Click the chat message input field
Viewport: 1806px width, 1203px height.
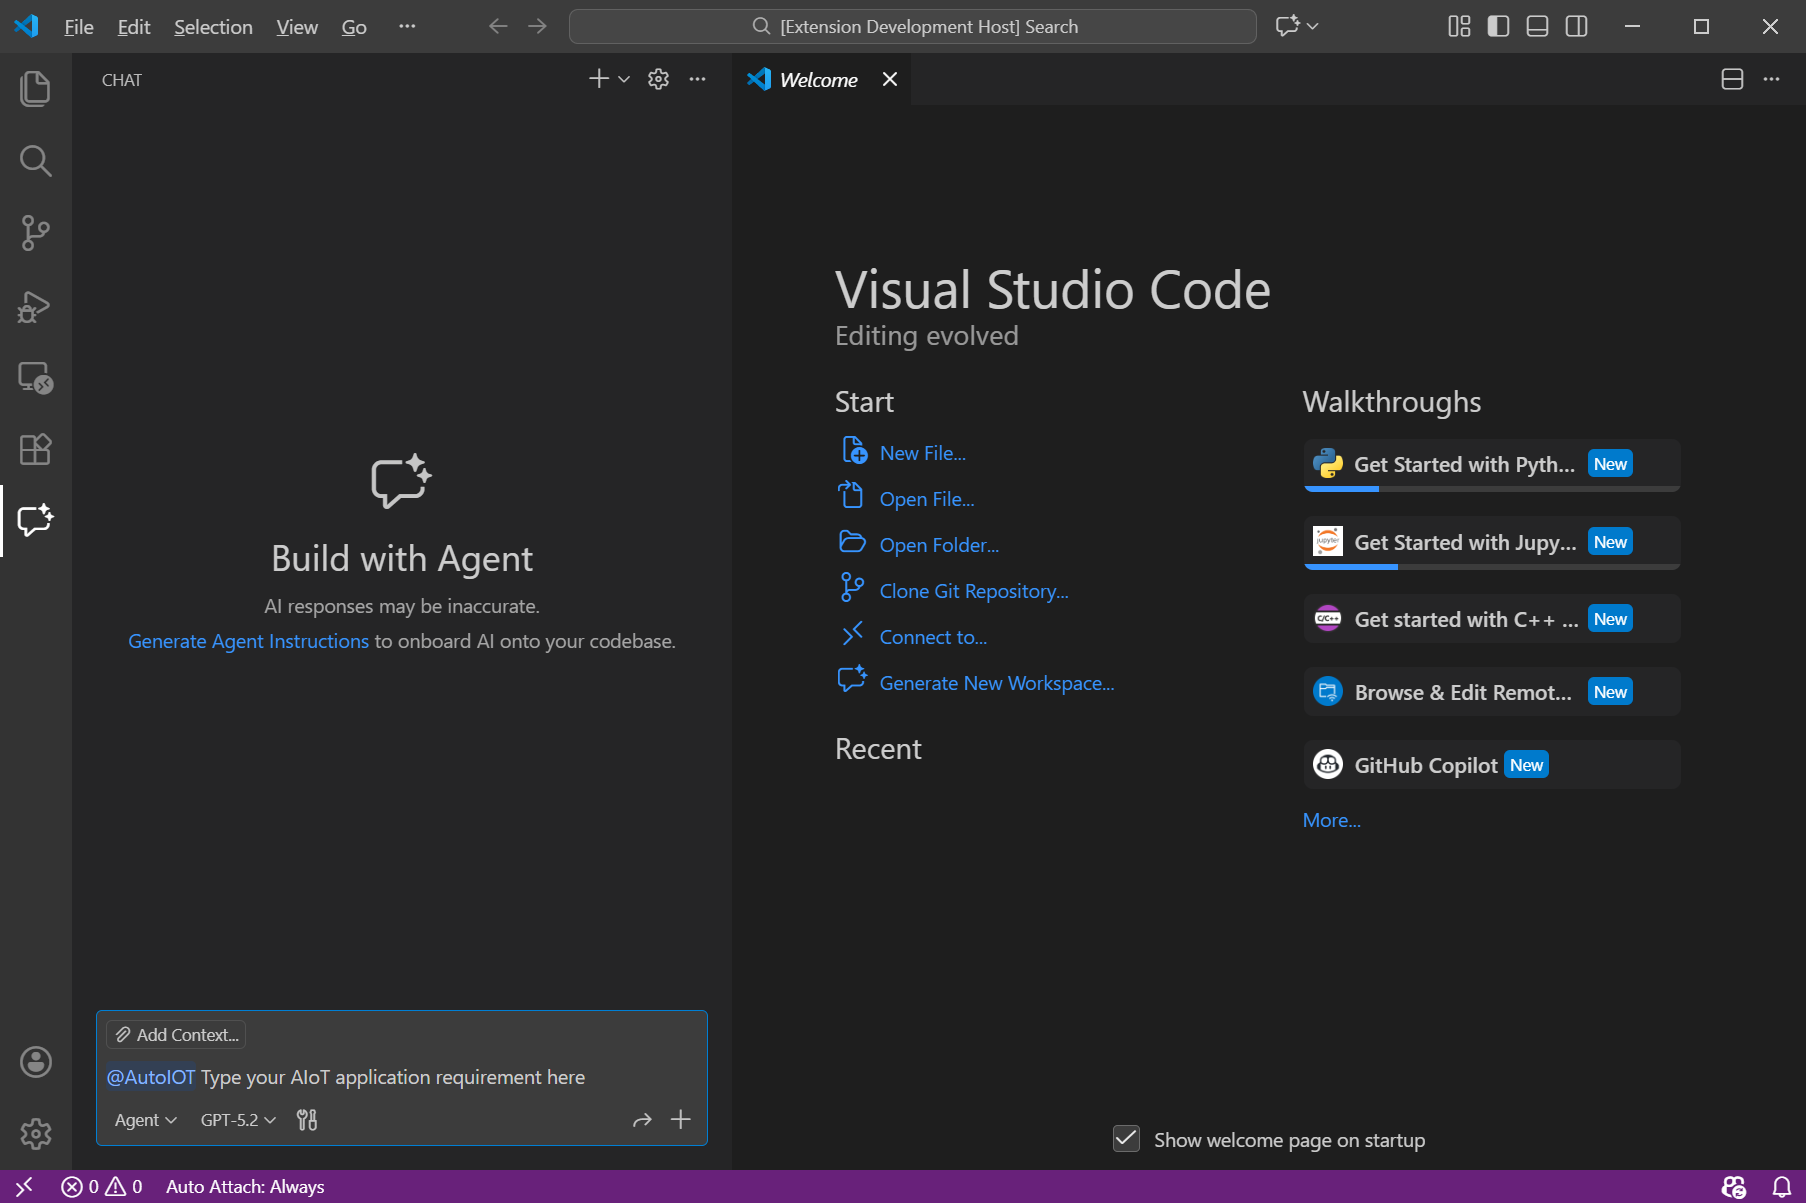pyautogui.click(x=400, y=1077)
